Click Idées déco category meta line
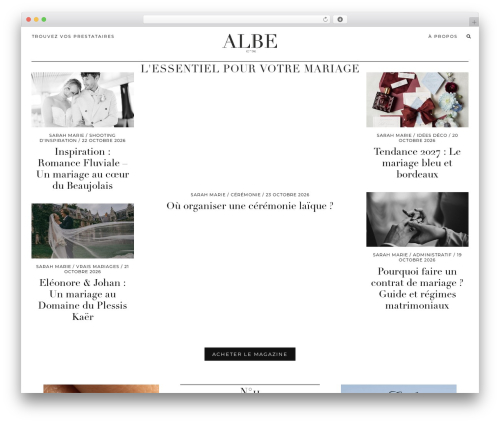This screenshot has width=500, height=423. pyautogui.click(x=417, y=138)
